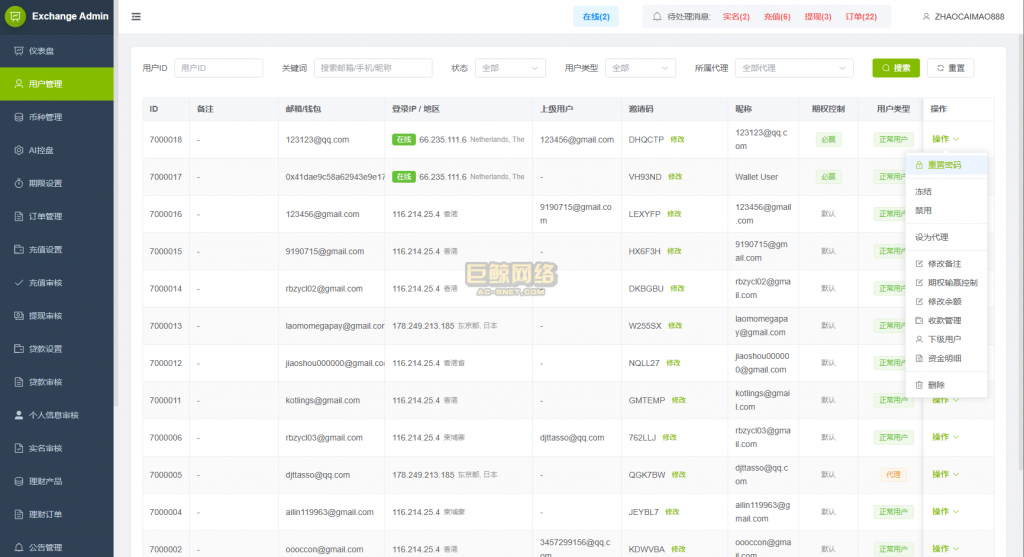Select 冻结 in the action menu
Image resolution: width=1024 pixels, height=557 pixels.
946,192
